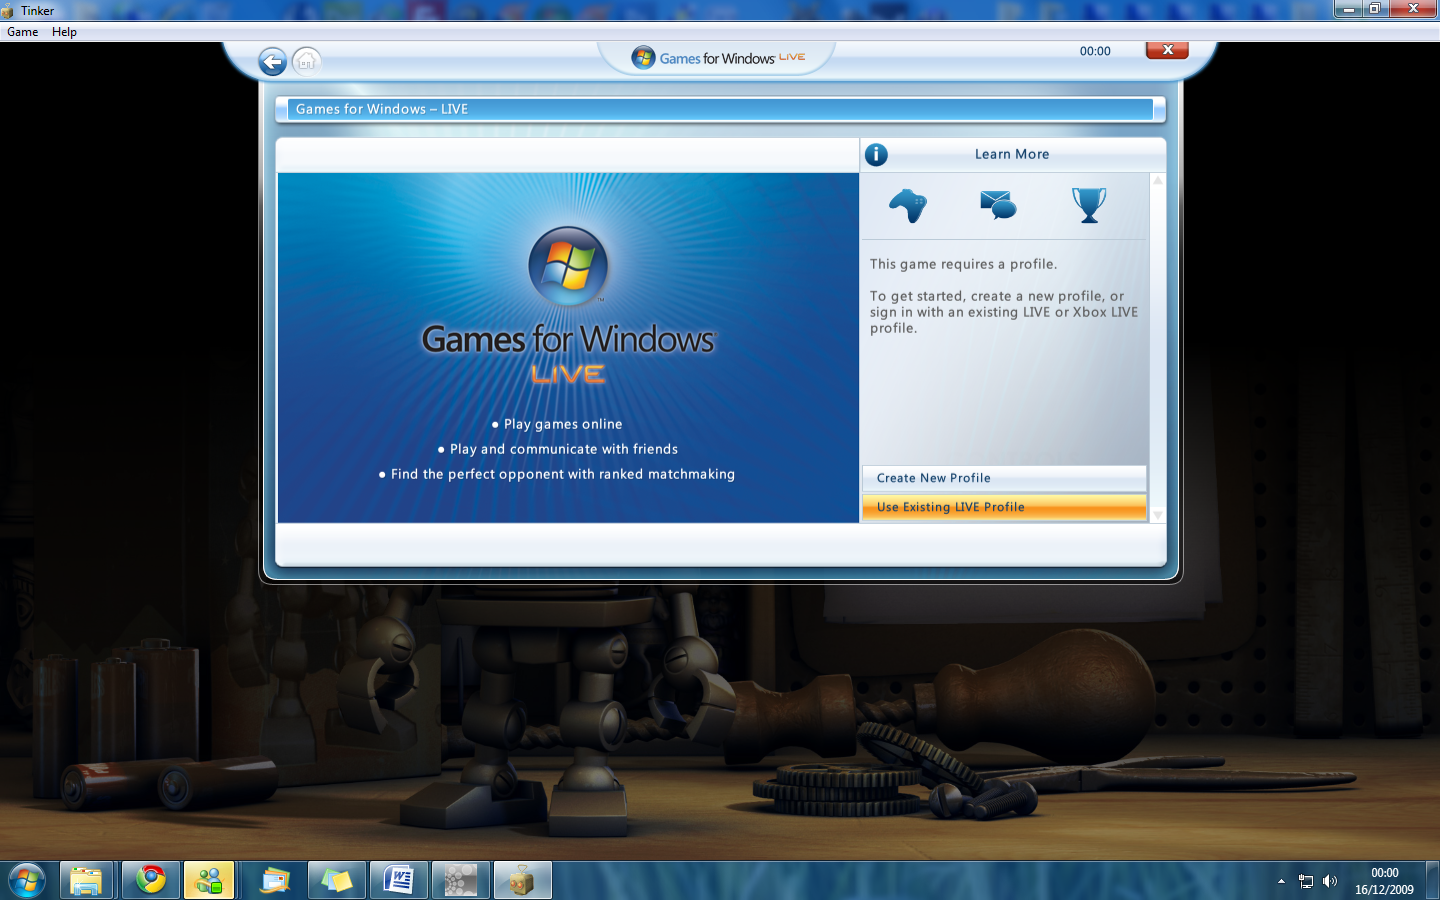Switch to the Tinker game taskbar icon
The height and width of the screenshot is (900, 1440).
click(x=521, y=881)
